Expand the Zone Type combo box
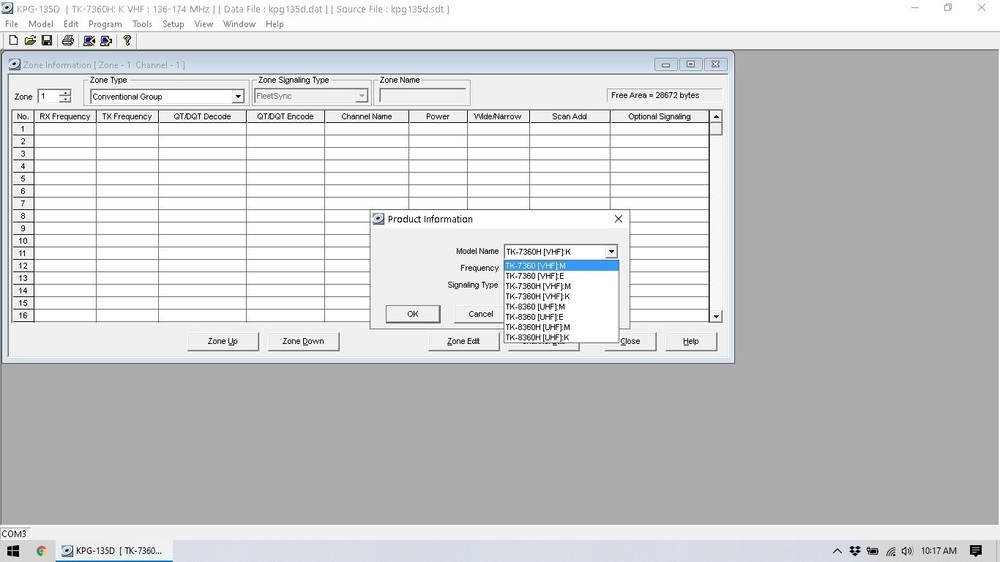This screenshot has width=1000, height=562. (x=238, y=97)
